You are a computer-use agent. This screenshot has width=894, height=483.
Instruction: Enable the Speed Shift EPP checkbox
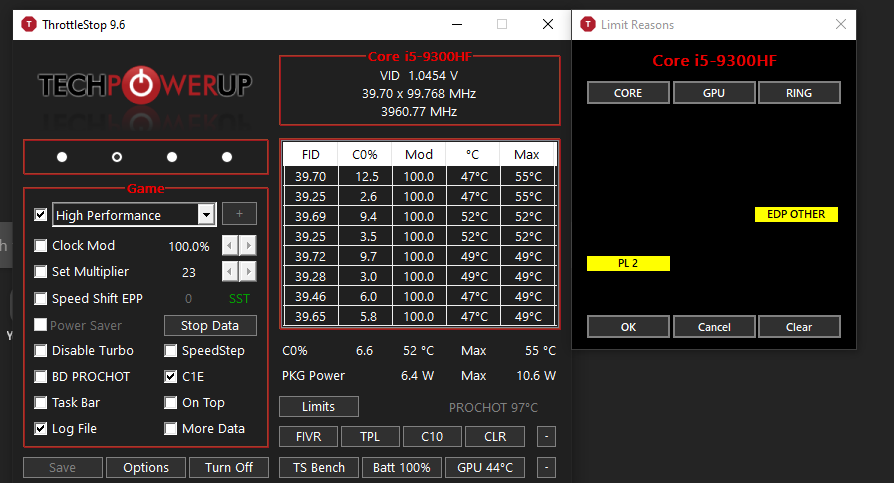tap(40, 298)
